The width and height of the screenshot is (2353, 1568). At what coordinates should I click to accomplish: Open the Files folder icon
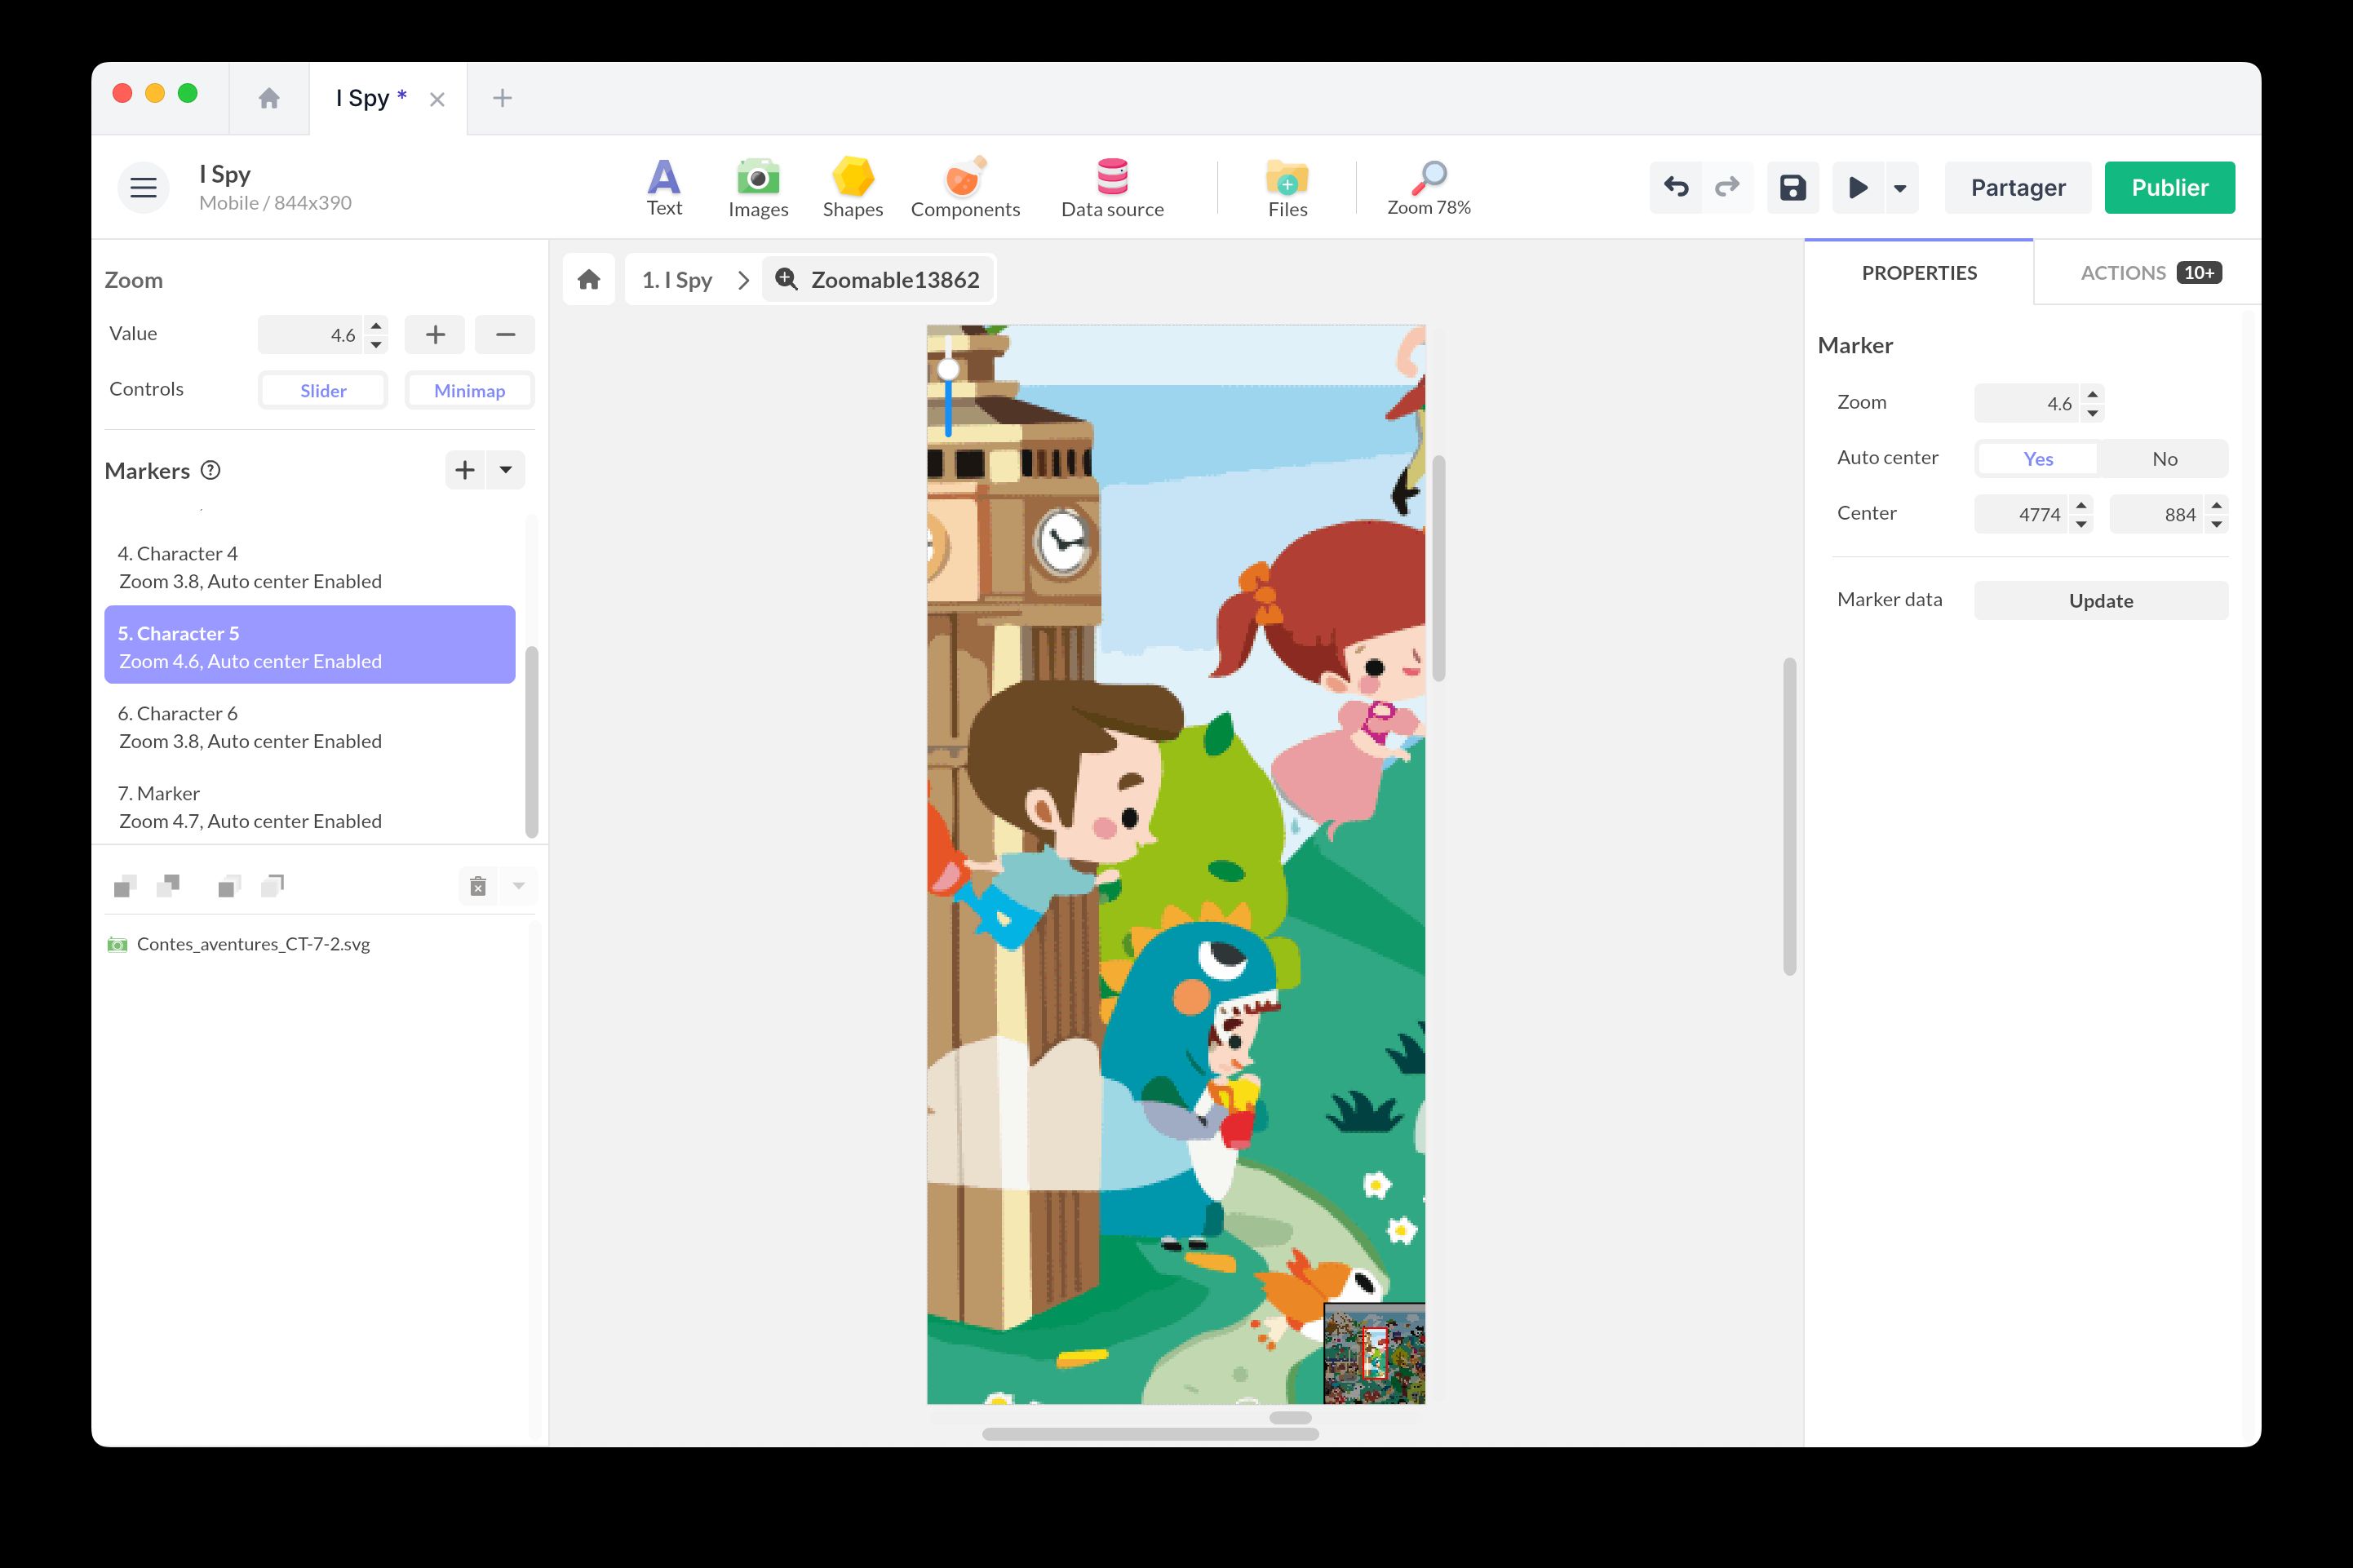[x=1286, y=187]
